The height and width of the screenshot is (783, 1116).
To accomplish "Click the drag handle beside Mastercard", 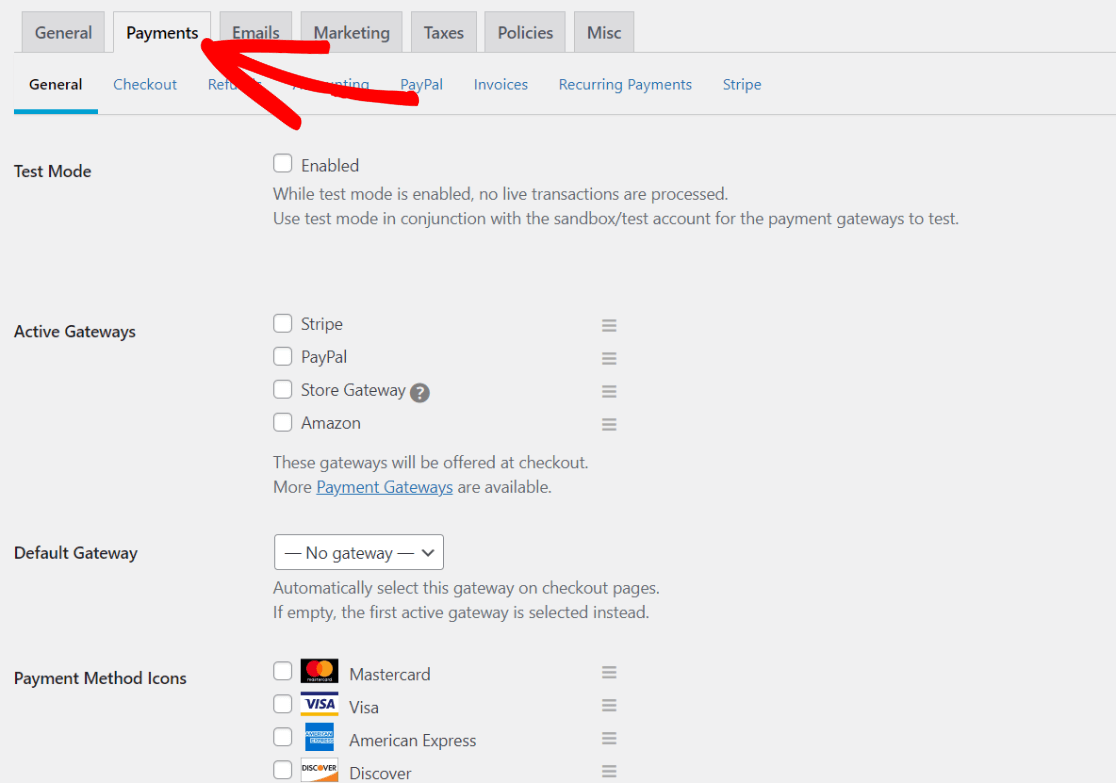I will (x=609, y=672).
